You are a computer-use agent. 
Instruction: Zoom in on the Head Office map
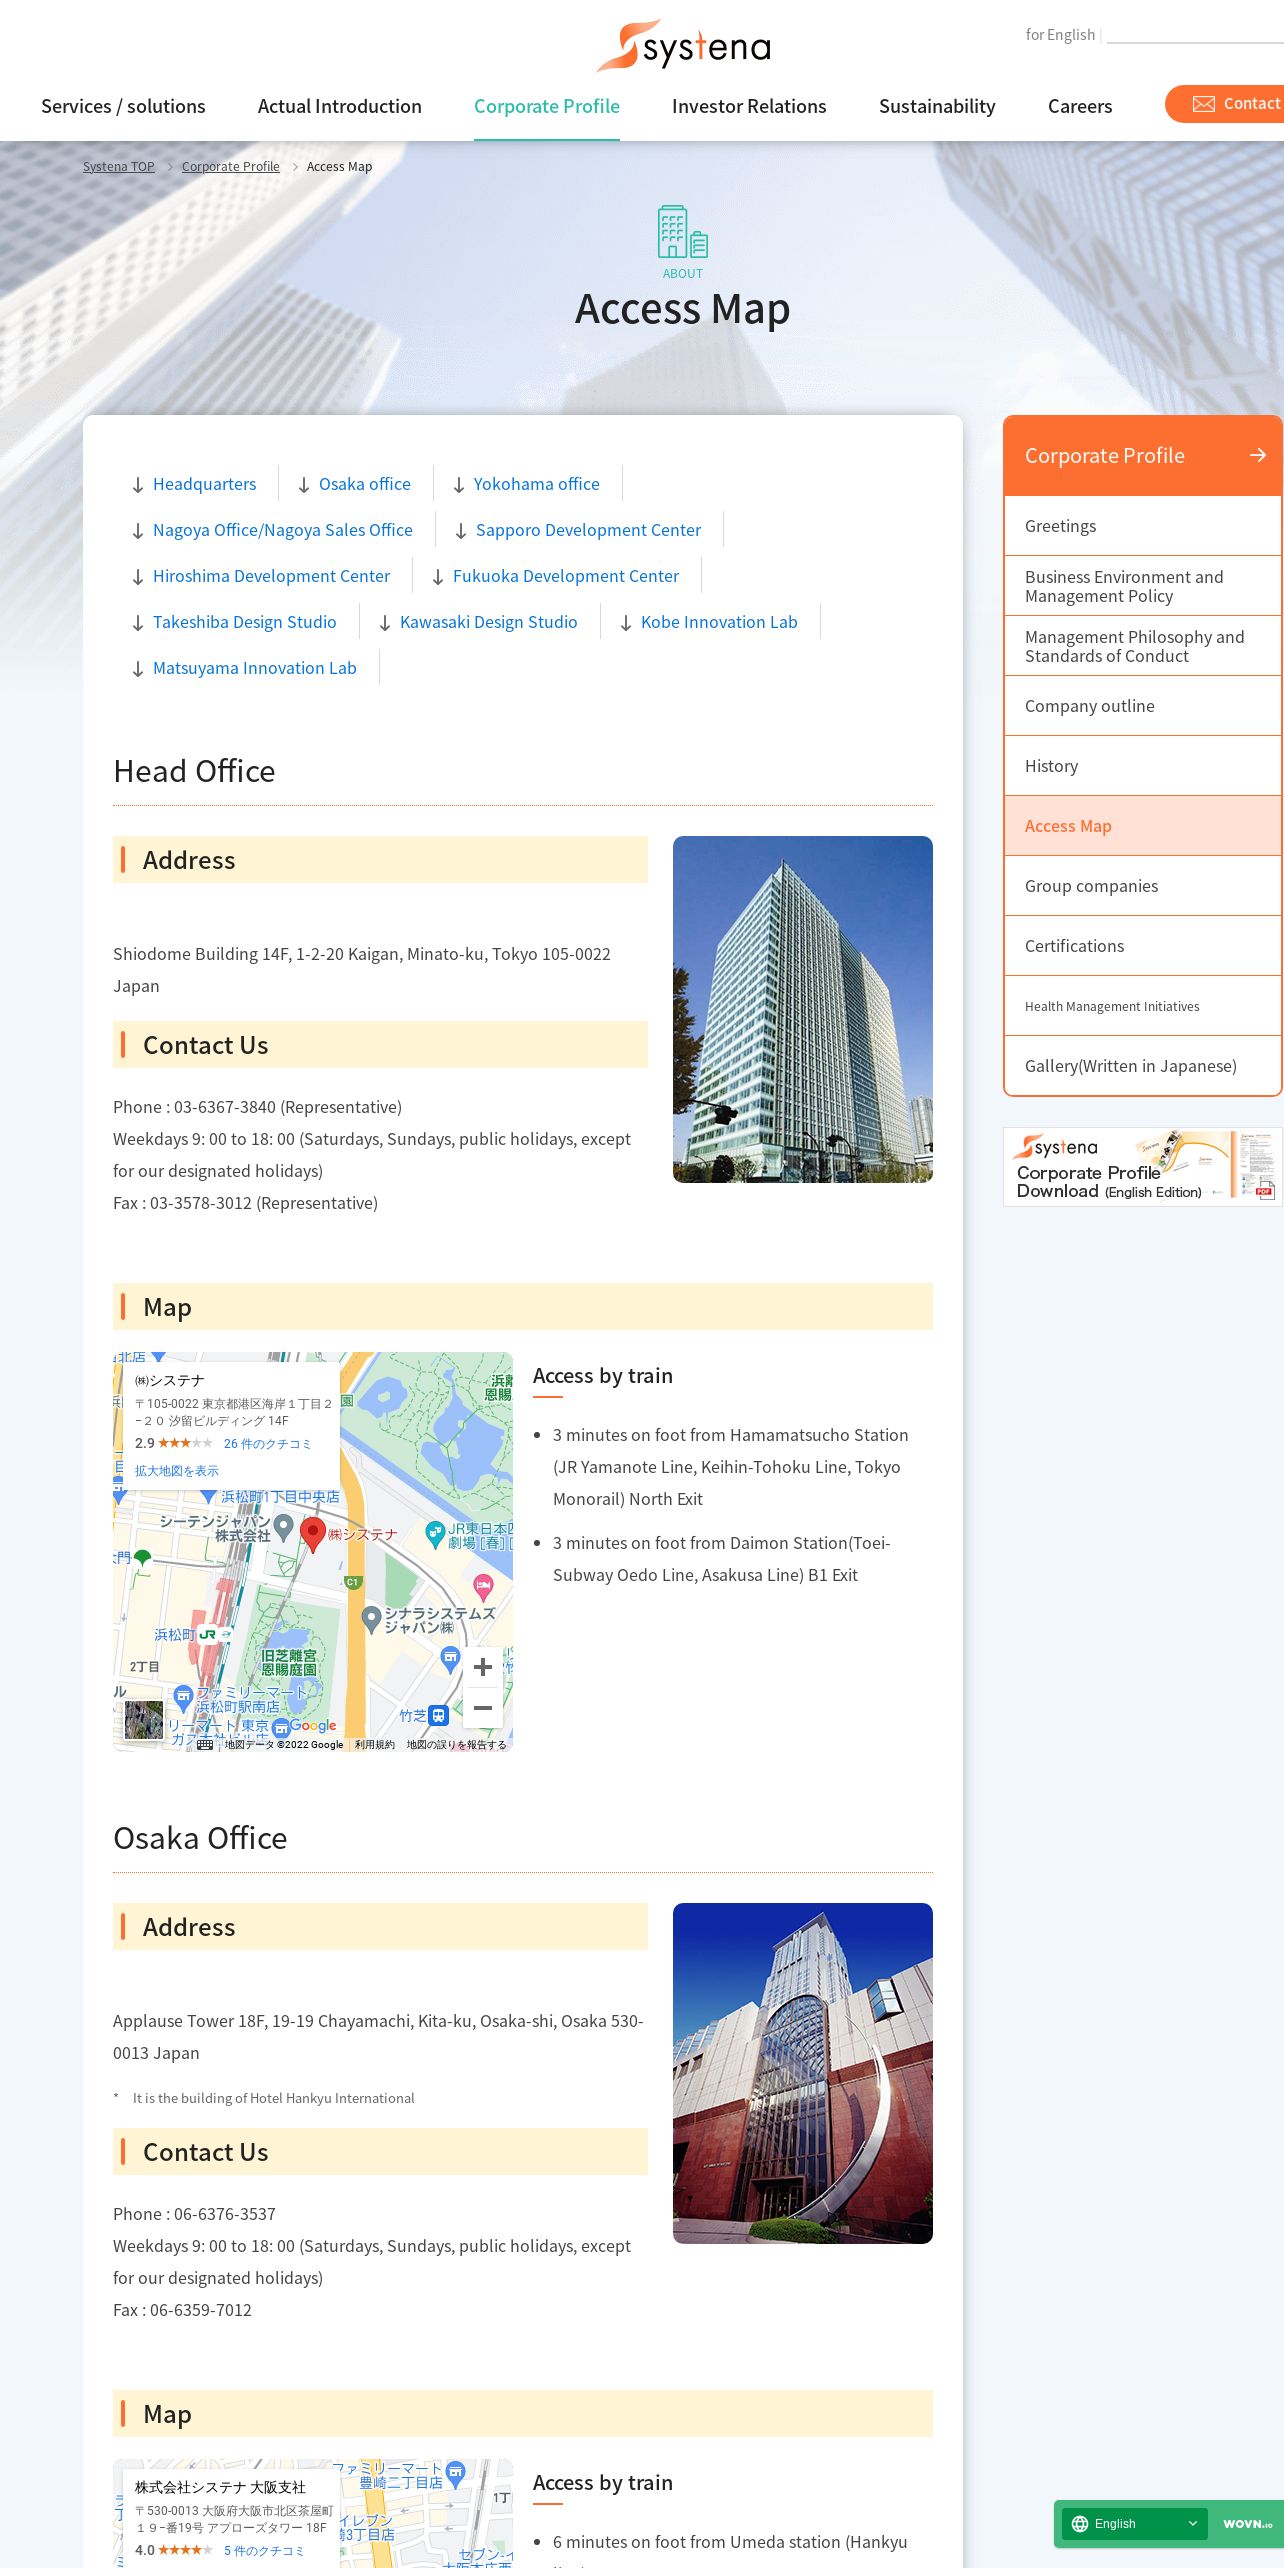(x=483, y=1667)
